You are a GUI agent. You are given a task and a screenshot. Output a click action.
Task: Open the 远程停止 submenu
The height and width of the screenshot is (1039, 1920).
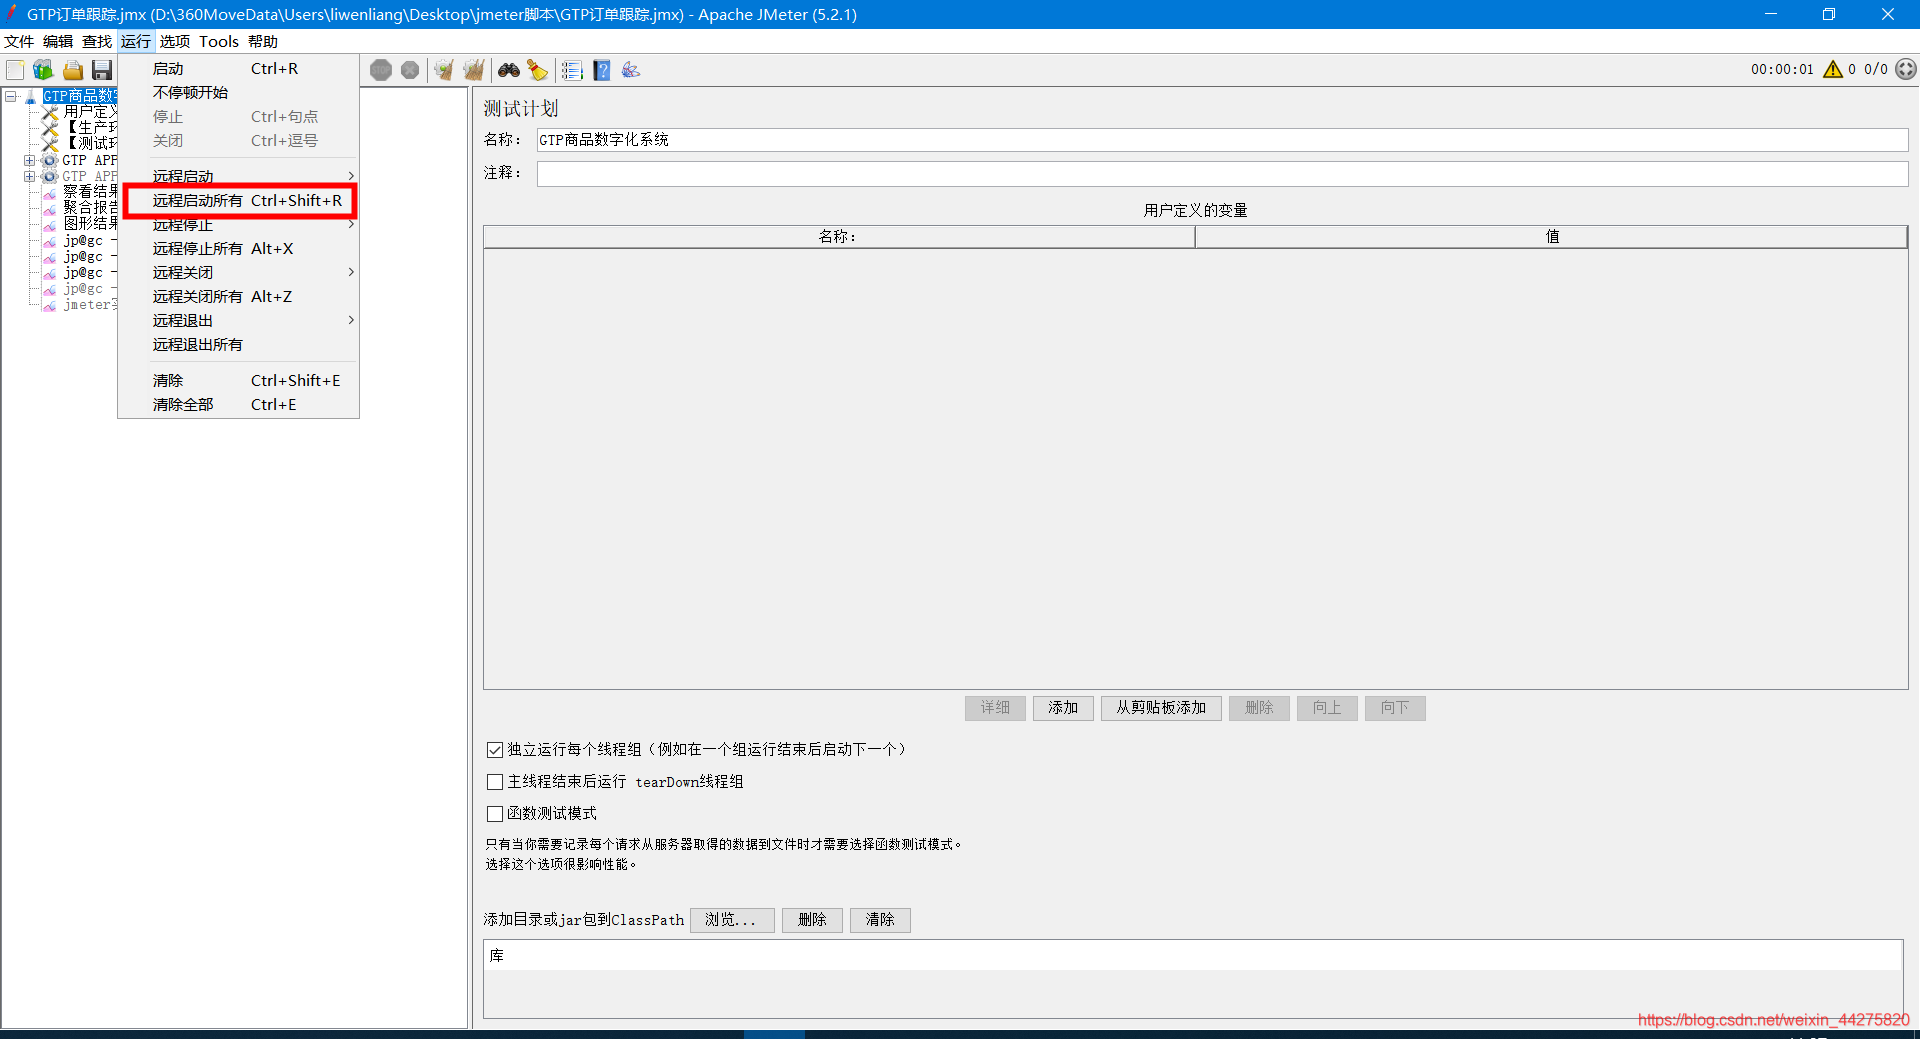(238, 225)
